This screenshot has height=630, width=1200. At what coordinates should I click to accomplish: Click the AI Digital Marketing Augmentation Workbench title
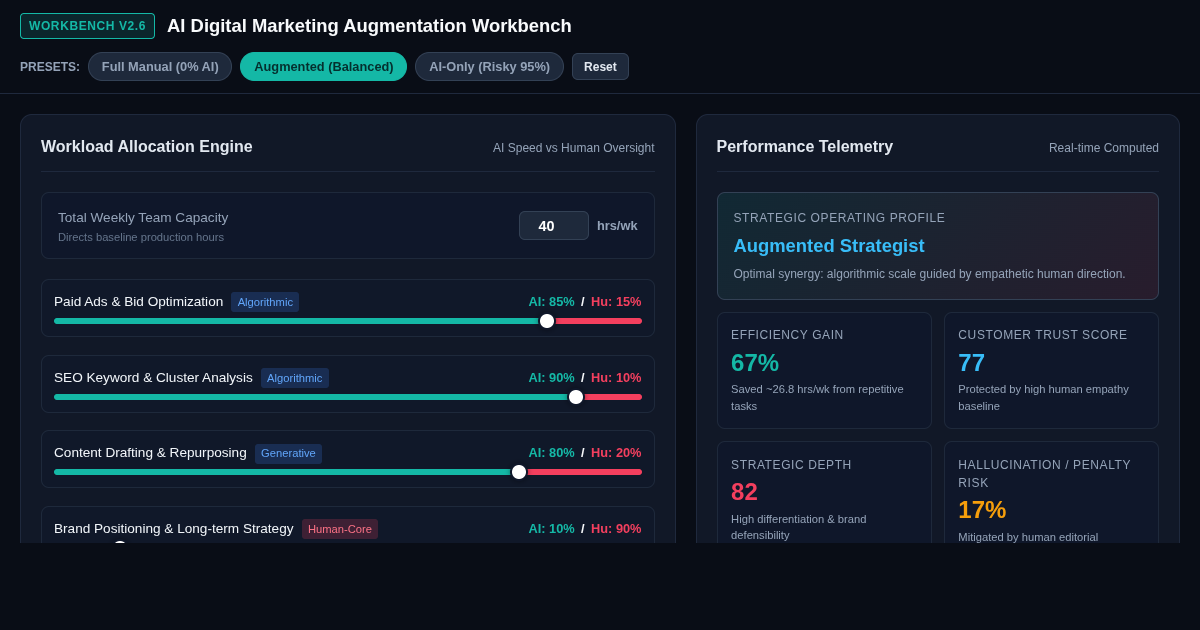(369, 26)
